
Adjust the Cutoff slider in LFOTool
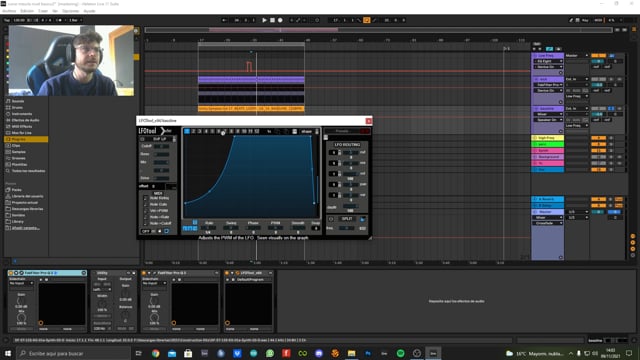(161, 146)
